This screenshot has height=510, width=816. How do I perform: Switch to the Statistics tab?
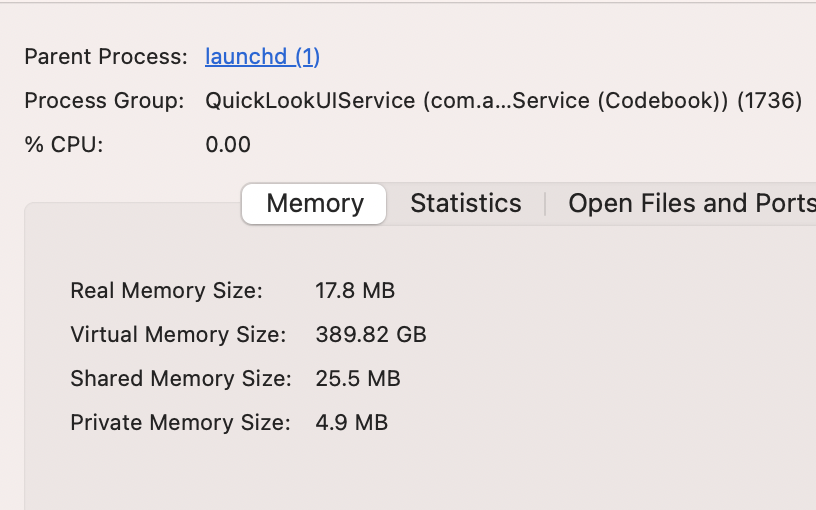click(x=466, y=204)
